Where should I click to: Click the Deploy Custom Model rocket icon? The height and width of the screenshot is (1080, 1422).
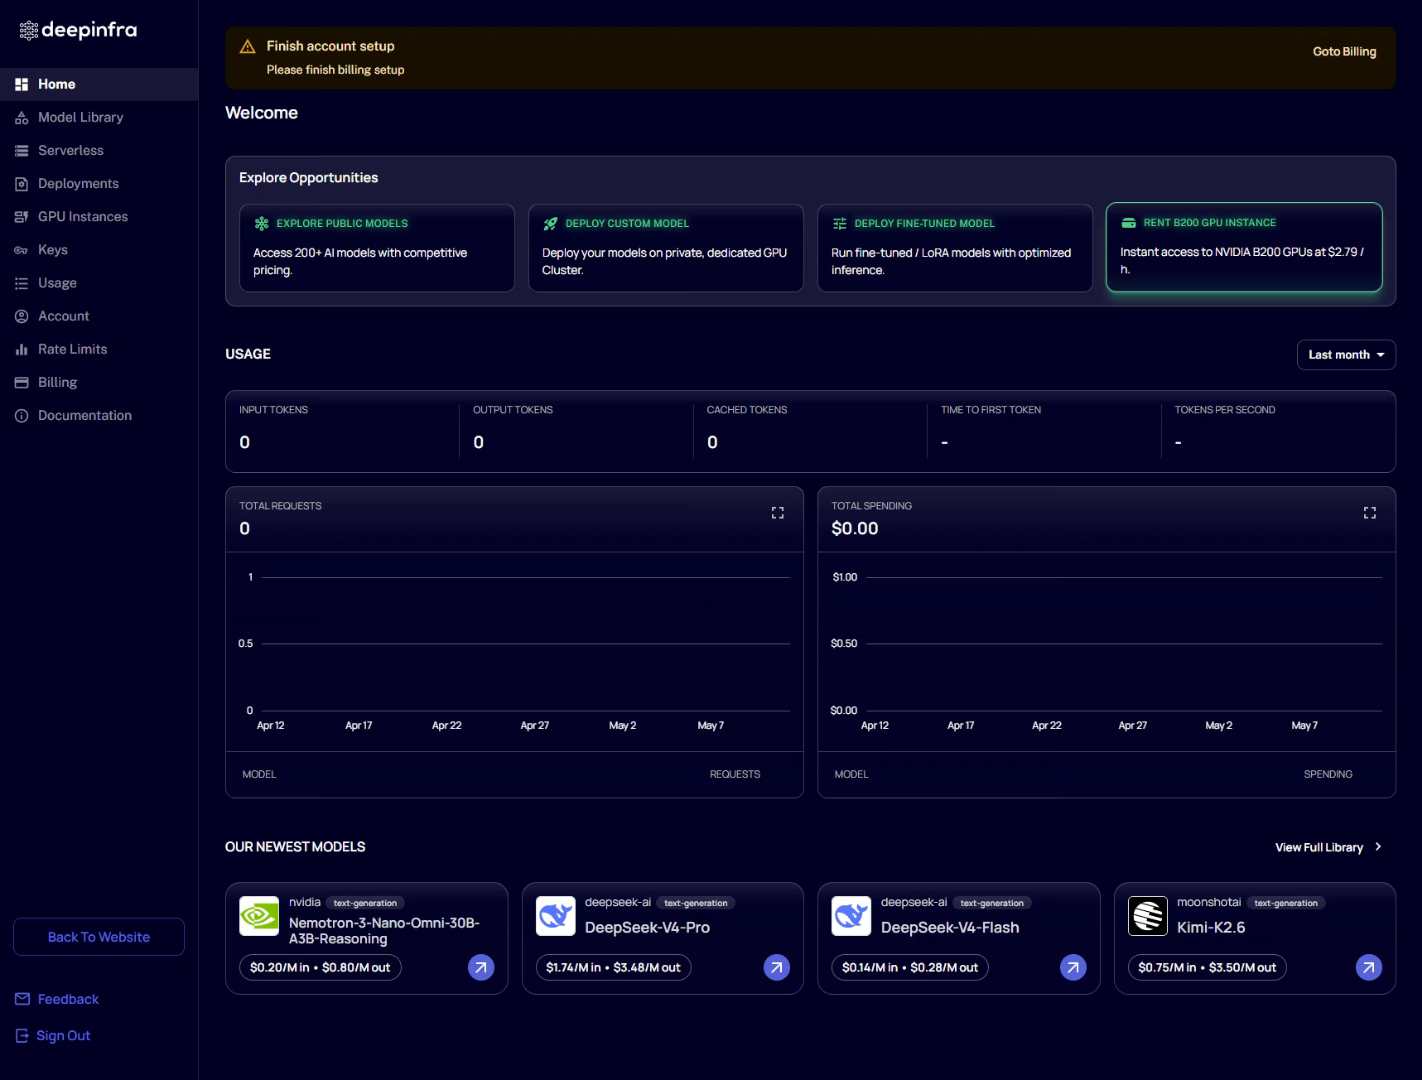coord(550,224)
